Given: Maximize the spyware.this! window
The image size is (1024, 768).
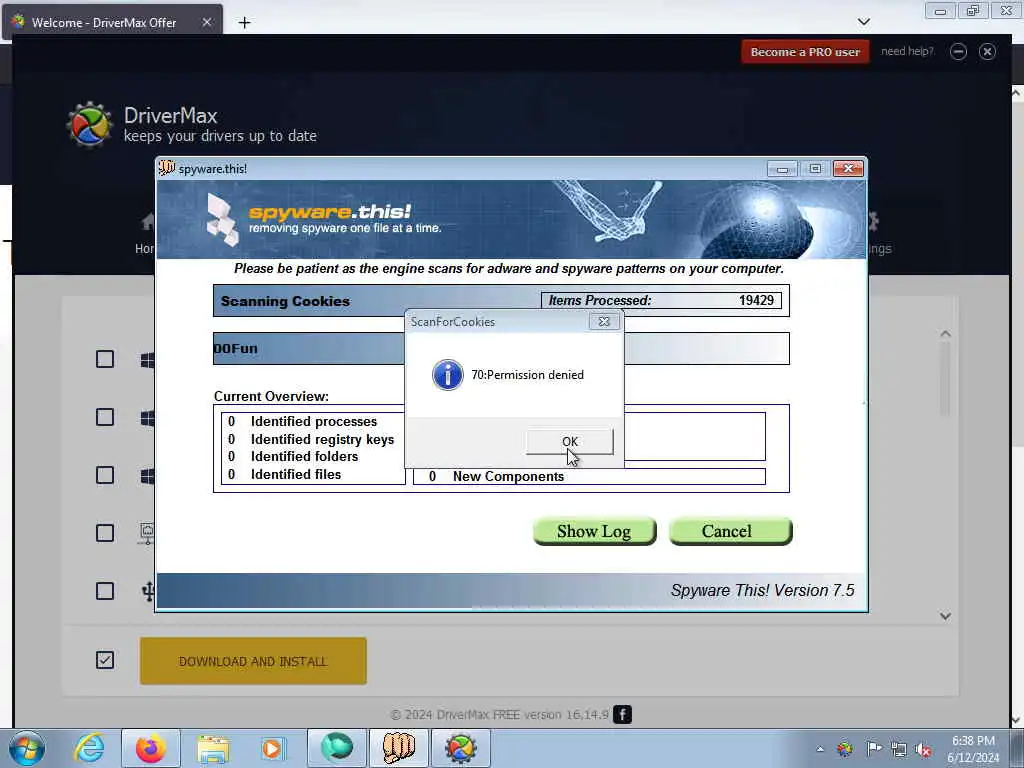Looking at the screenshot, I should click(815, 169).
